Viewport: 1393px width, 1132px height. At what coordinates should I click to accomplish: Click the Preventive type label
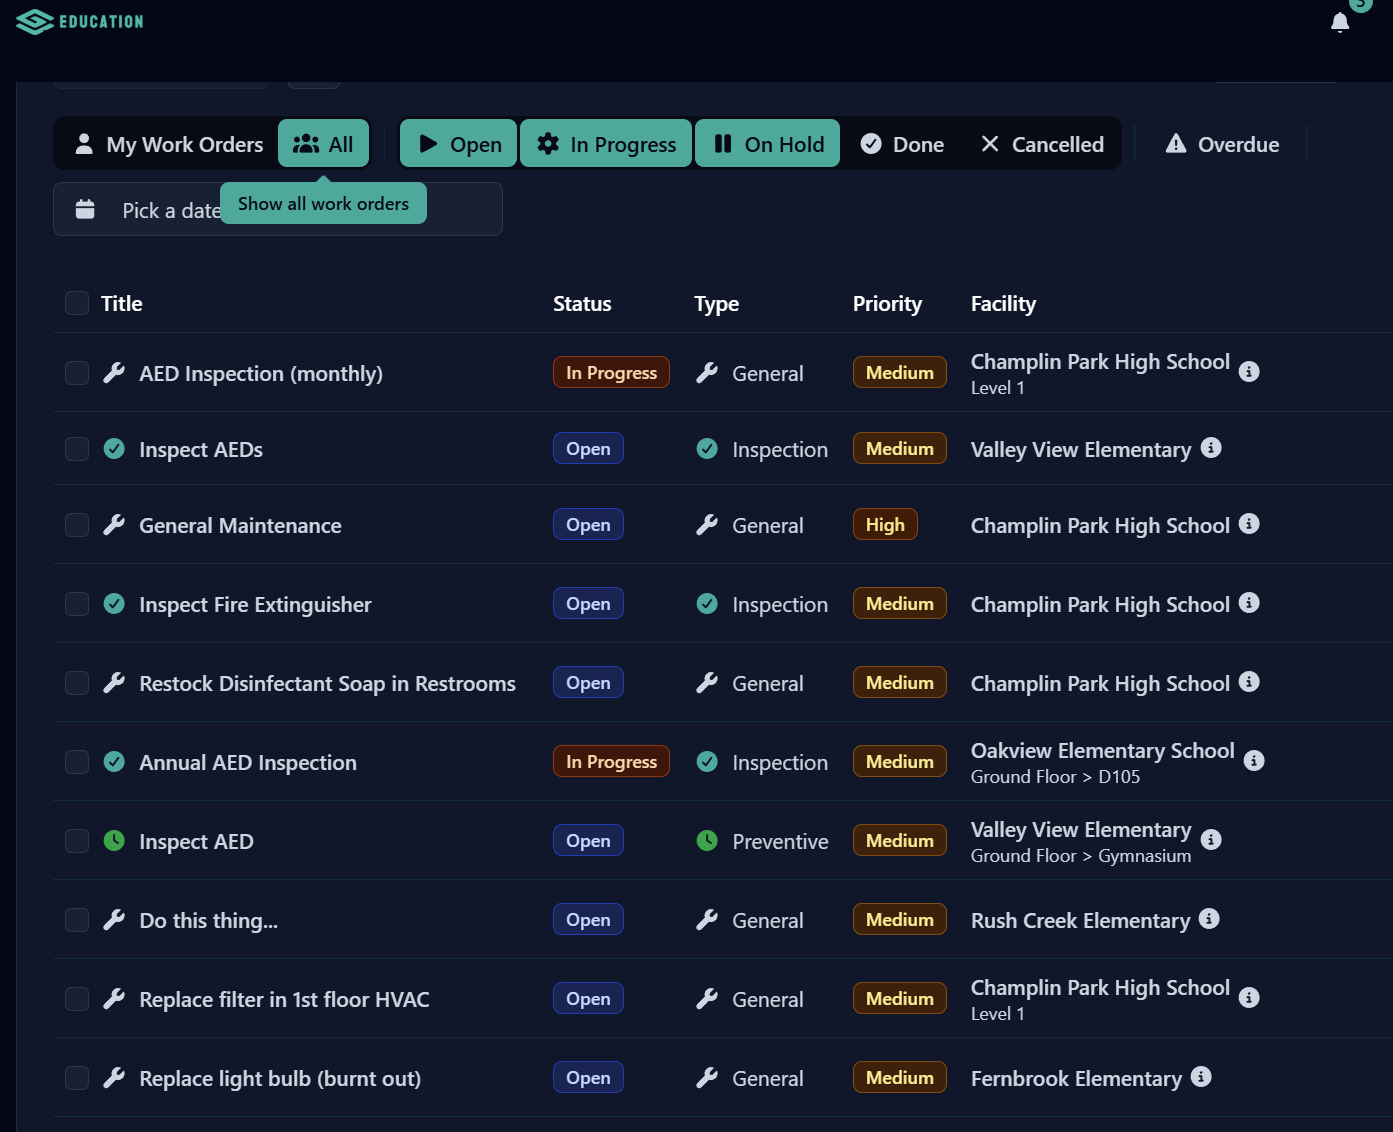[x=780, y=841]
